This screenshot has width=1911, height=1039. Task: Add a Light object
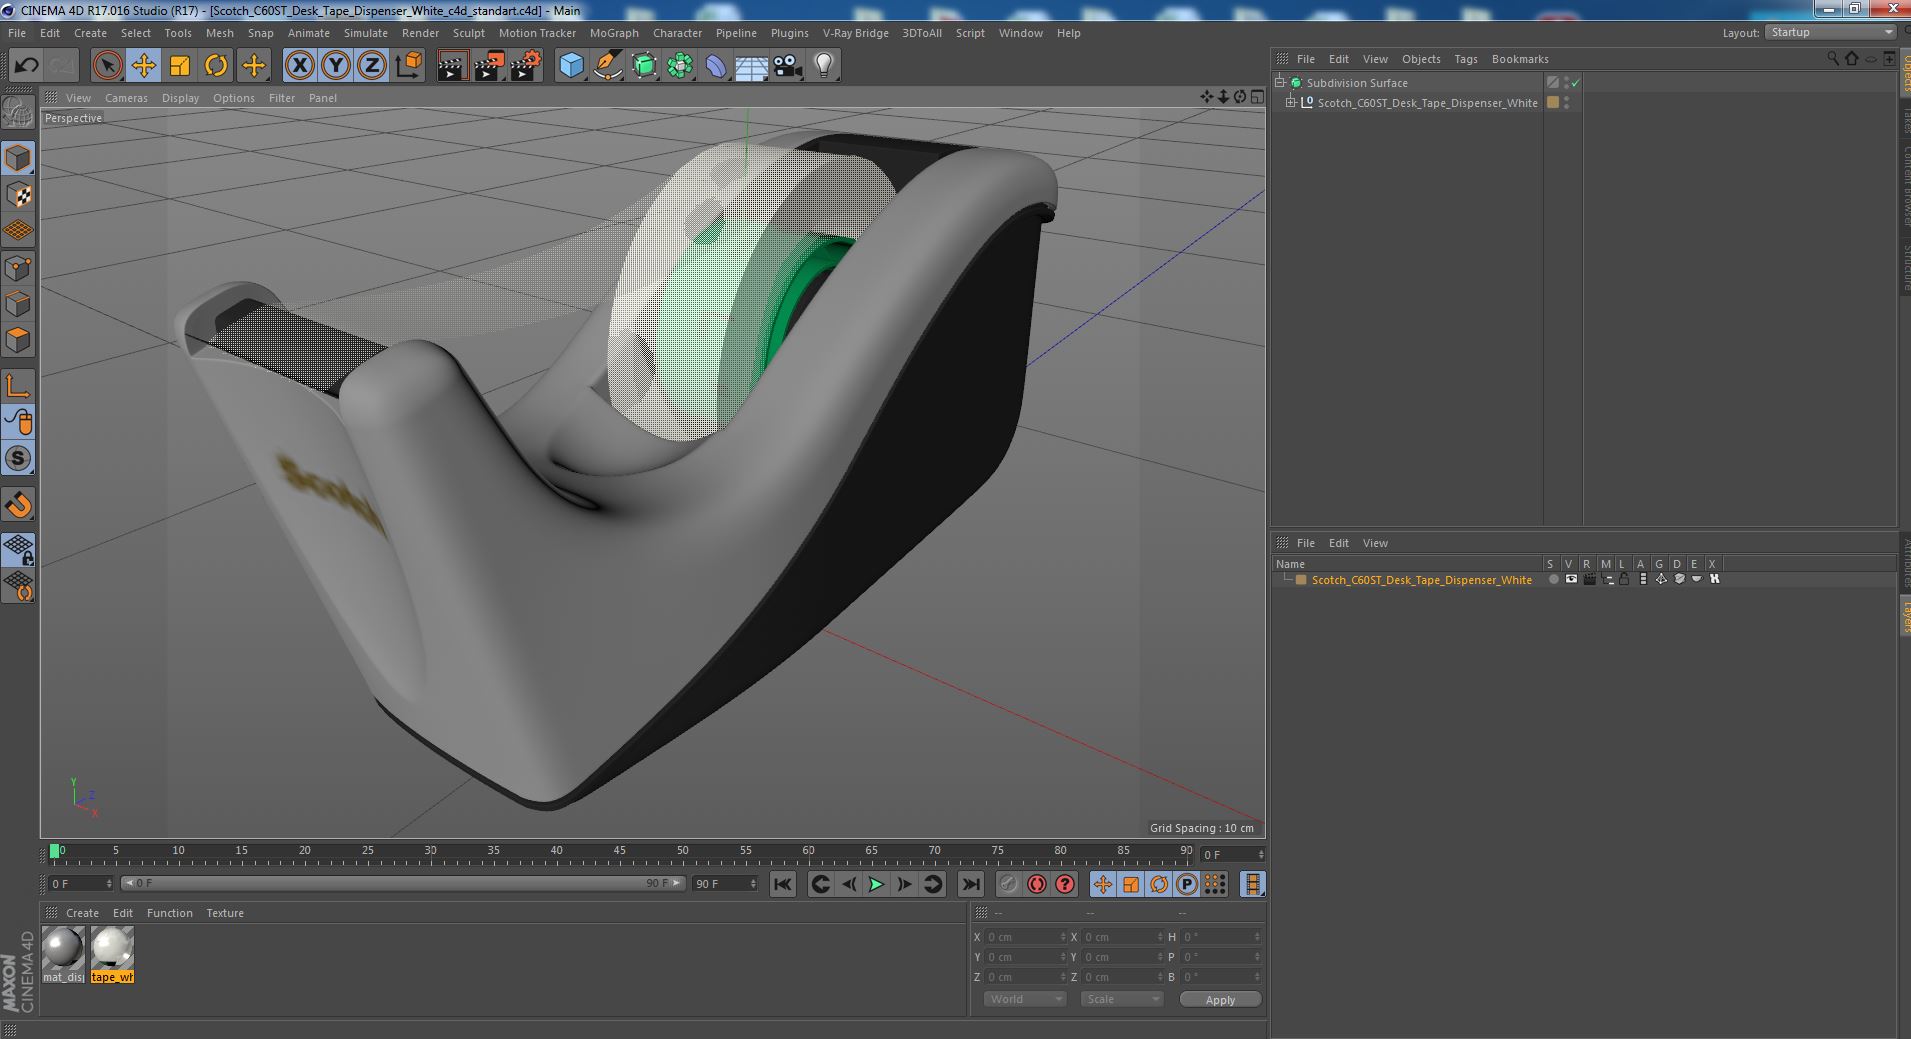(824, 66)
